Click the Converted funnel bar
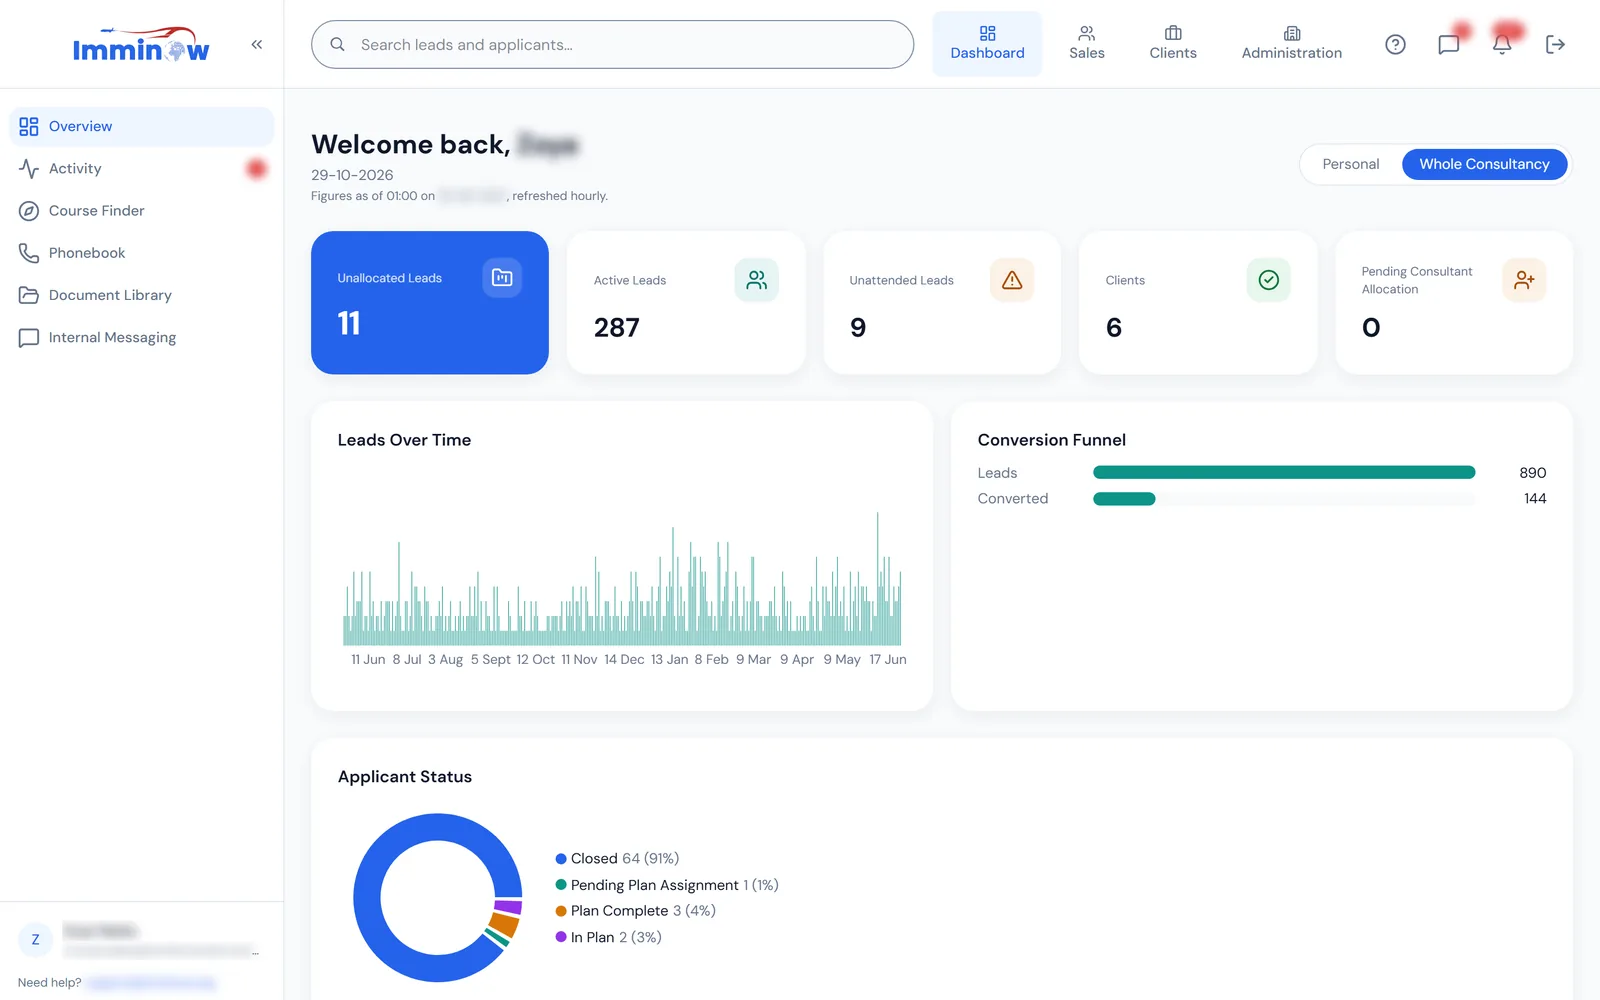 pos(1124,499)
